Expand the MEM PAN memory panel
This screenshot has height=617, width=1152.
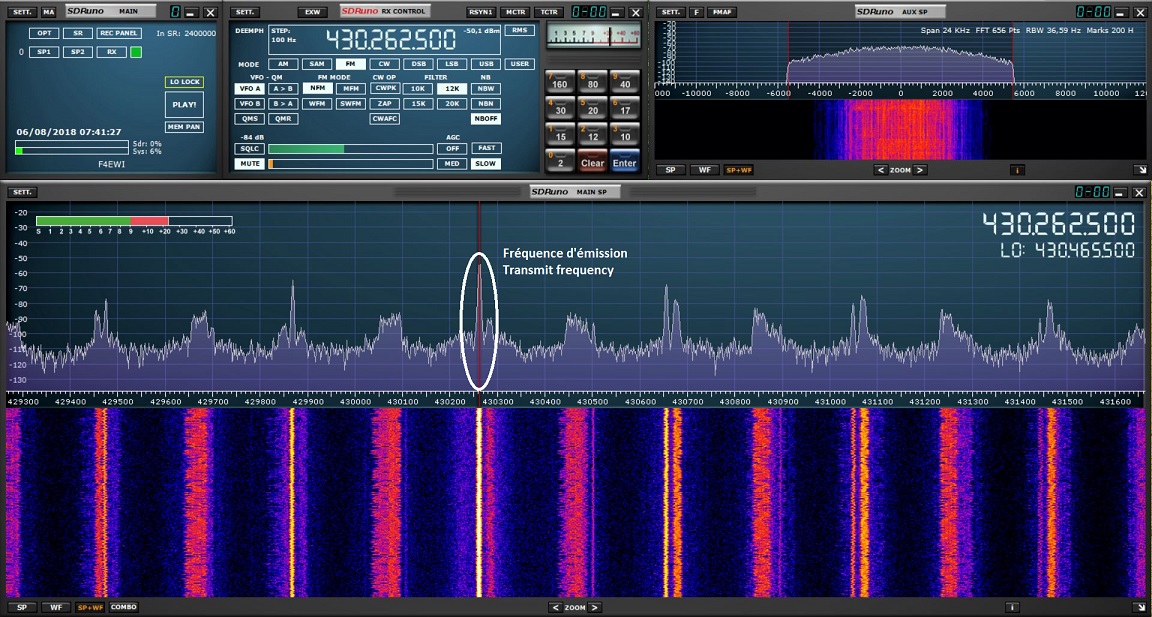[x=184, y=127]
